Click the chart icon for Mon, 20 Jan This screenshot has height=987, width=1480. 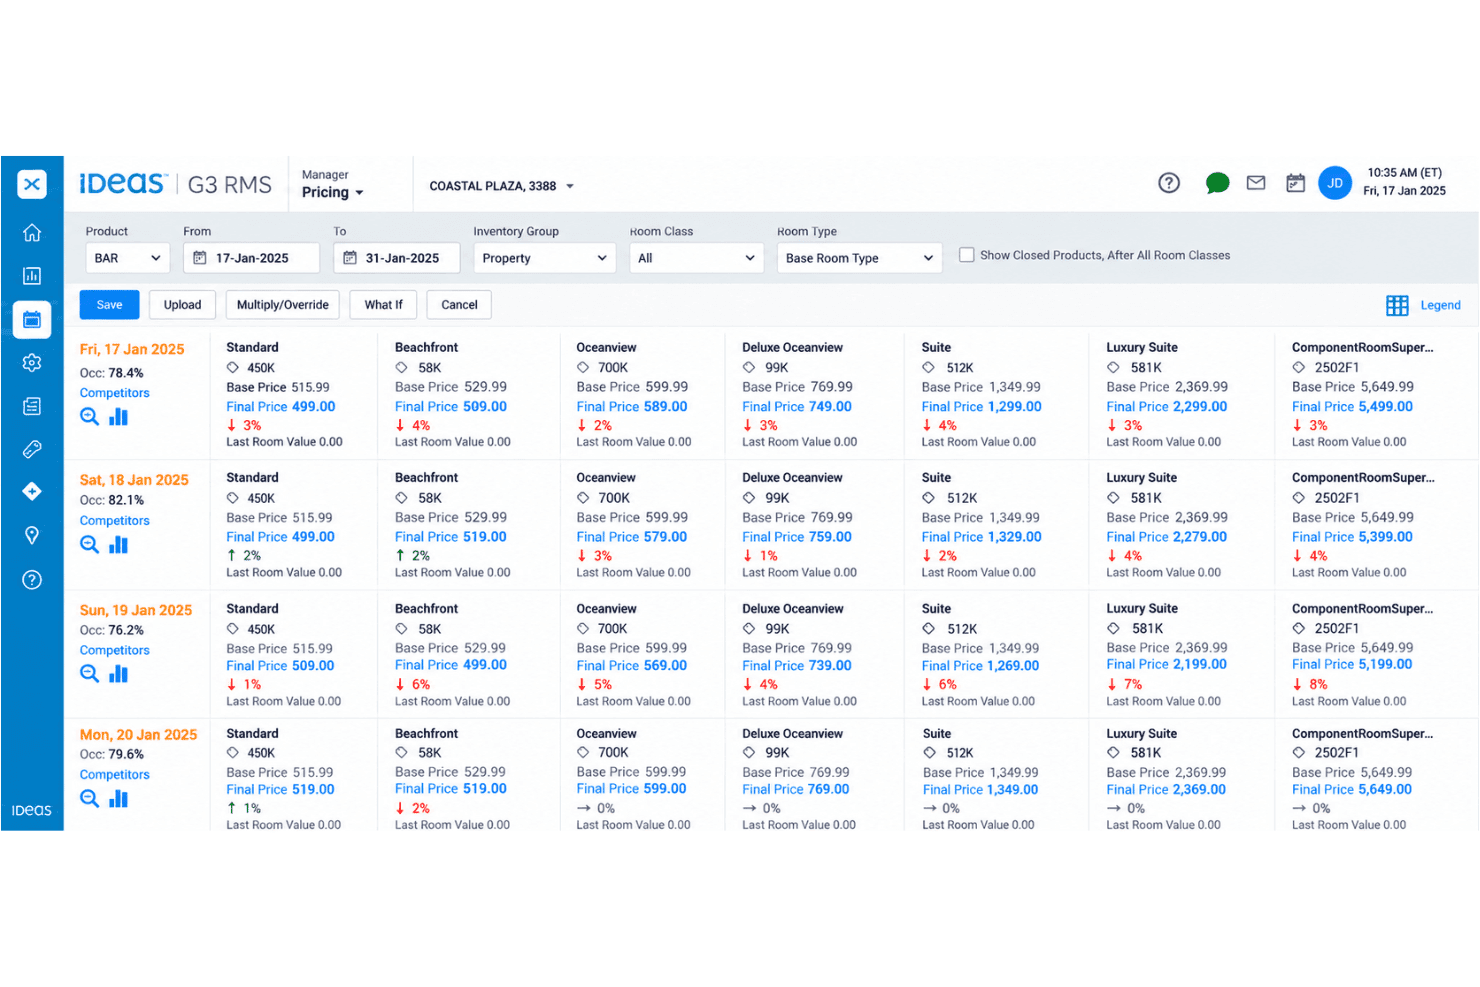pyautogui.click(x=118, y=798)
